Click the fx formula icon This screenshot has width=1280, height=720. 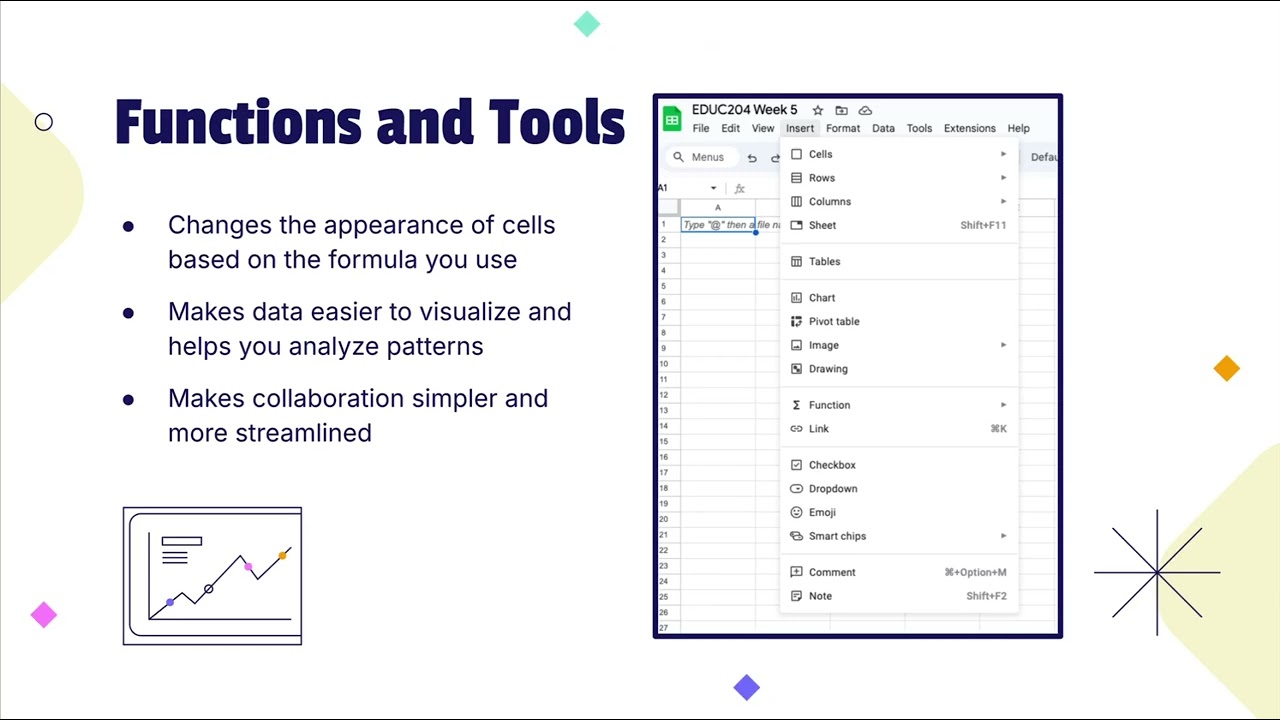(740, 188)
